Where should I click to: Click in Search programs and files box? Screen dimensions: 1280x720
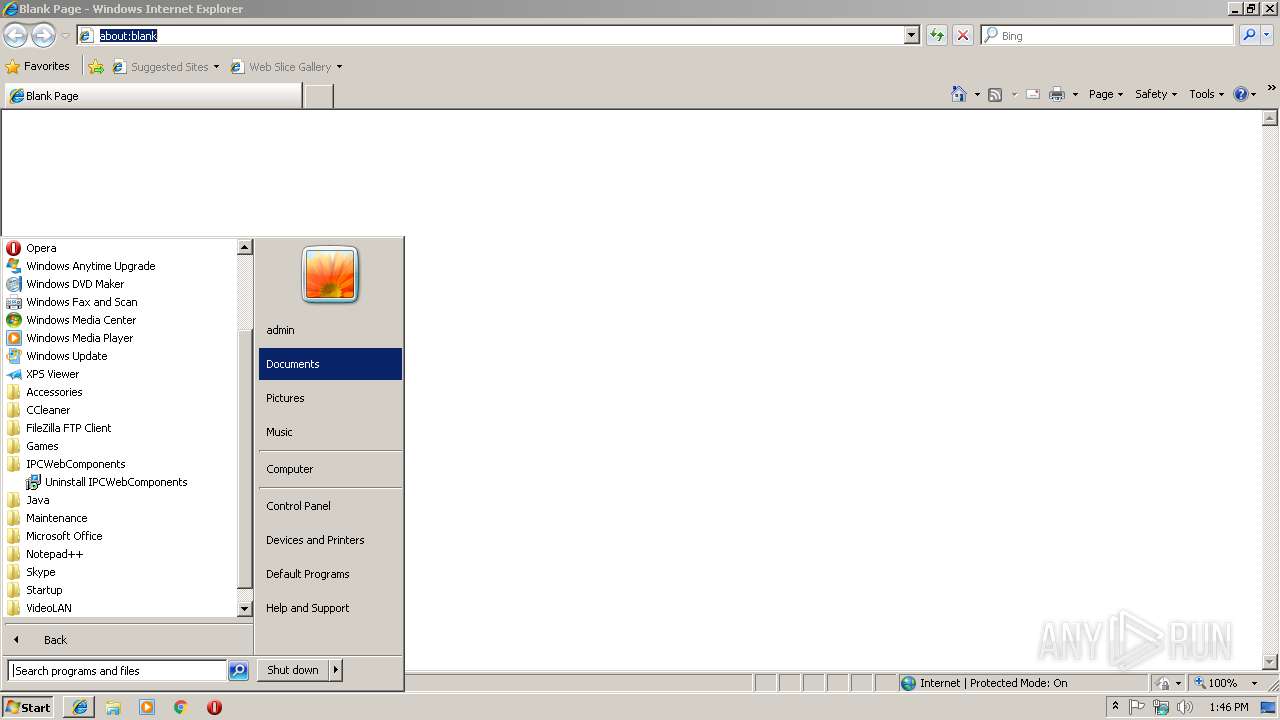pyautogui.click(x=117, y=671)
